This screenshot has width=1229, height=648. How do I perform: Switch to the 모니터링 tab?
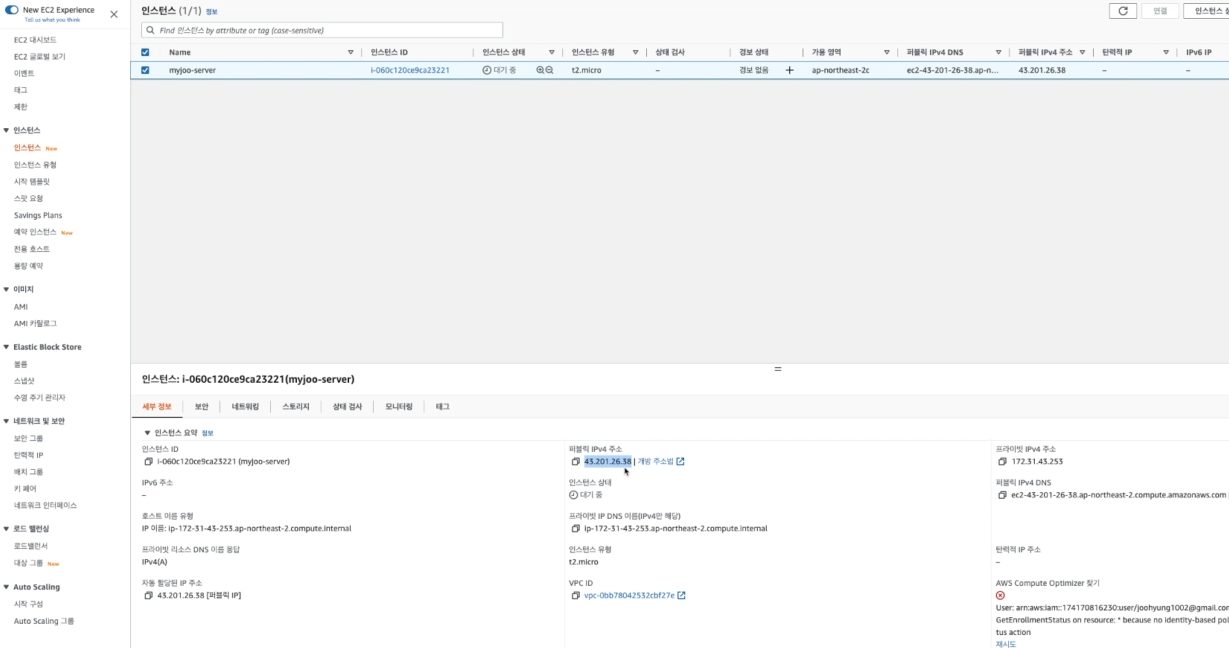tap(399, 407)
